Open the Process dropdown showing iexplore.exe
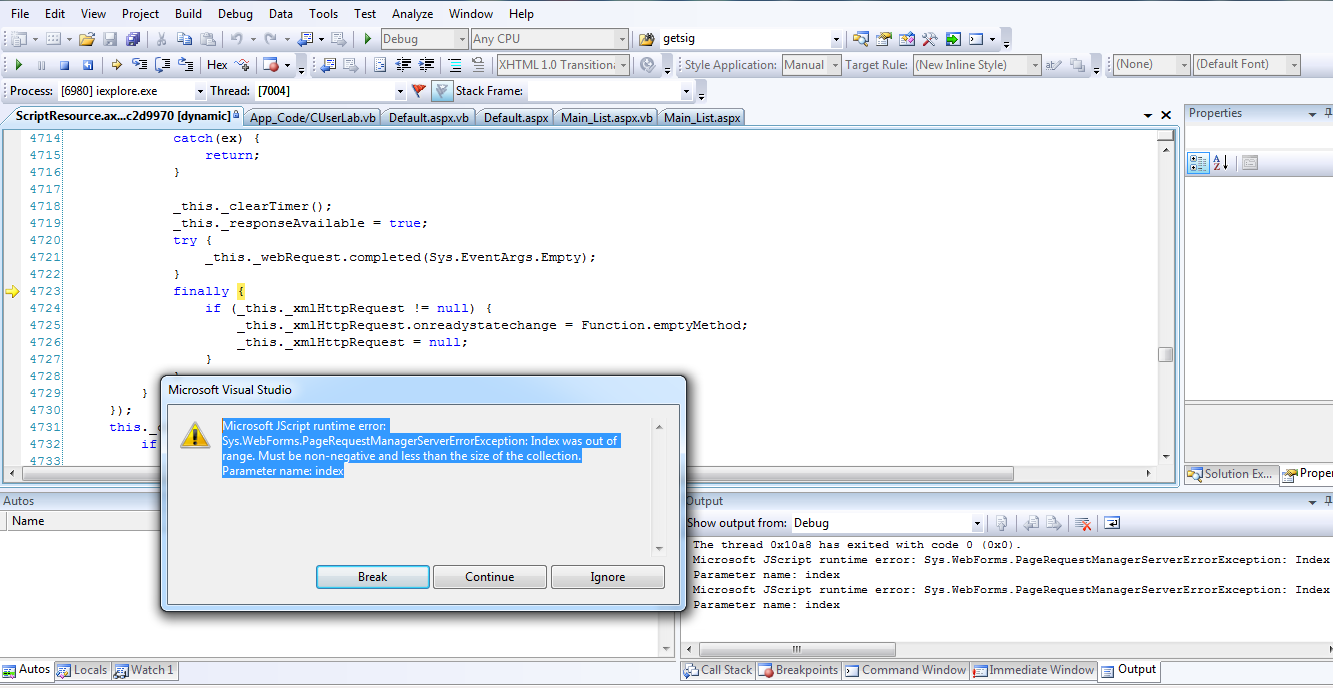1333x688 pixels. [198, 91]
